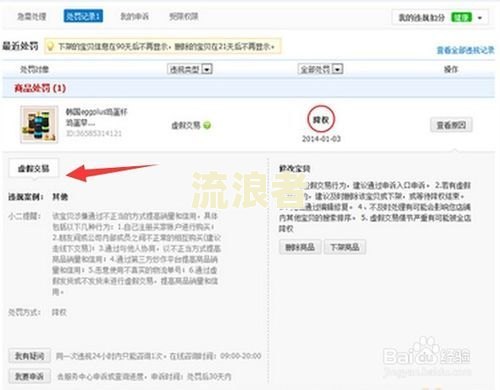Image resolution: width=500 pixels, height=390 pixels.
Task: Open the 韩国eggplus product title link
Action: [x=96, y=117]
